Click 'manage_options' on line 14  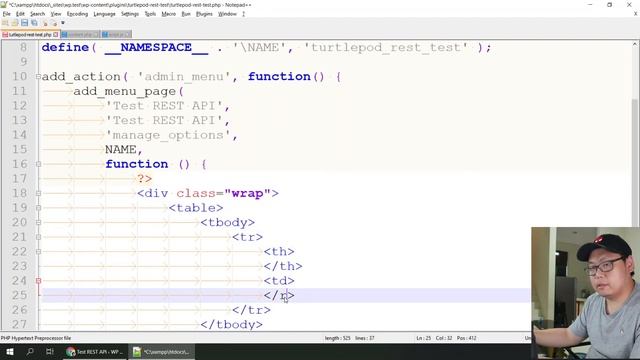[x=168, y=135]
